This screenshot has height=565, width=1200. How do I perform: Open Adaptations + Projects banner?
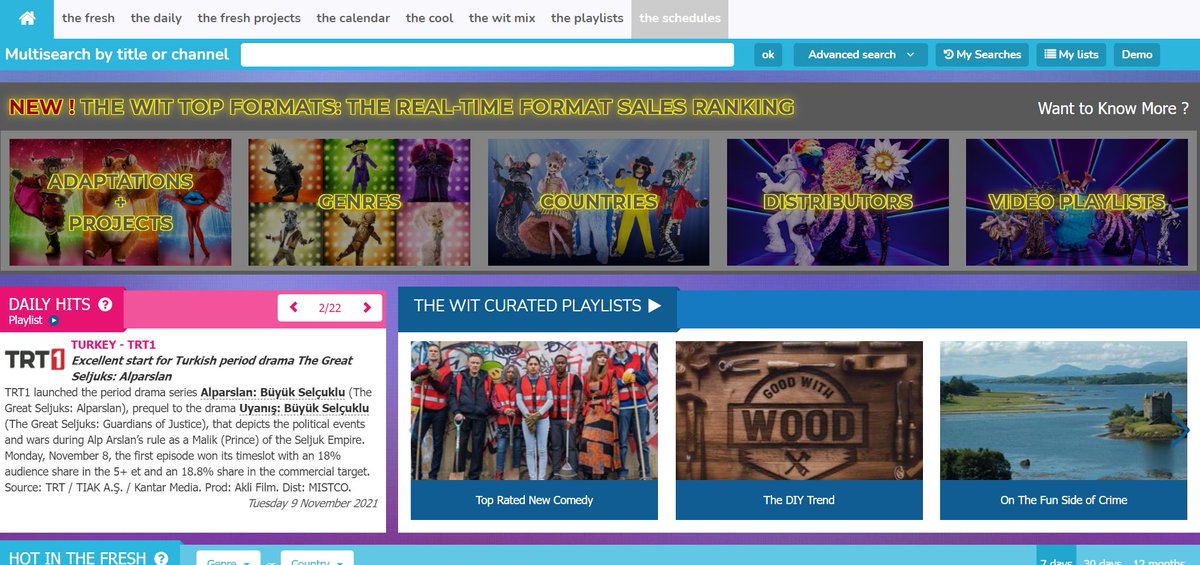[x=120, y=201]
